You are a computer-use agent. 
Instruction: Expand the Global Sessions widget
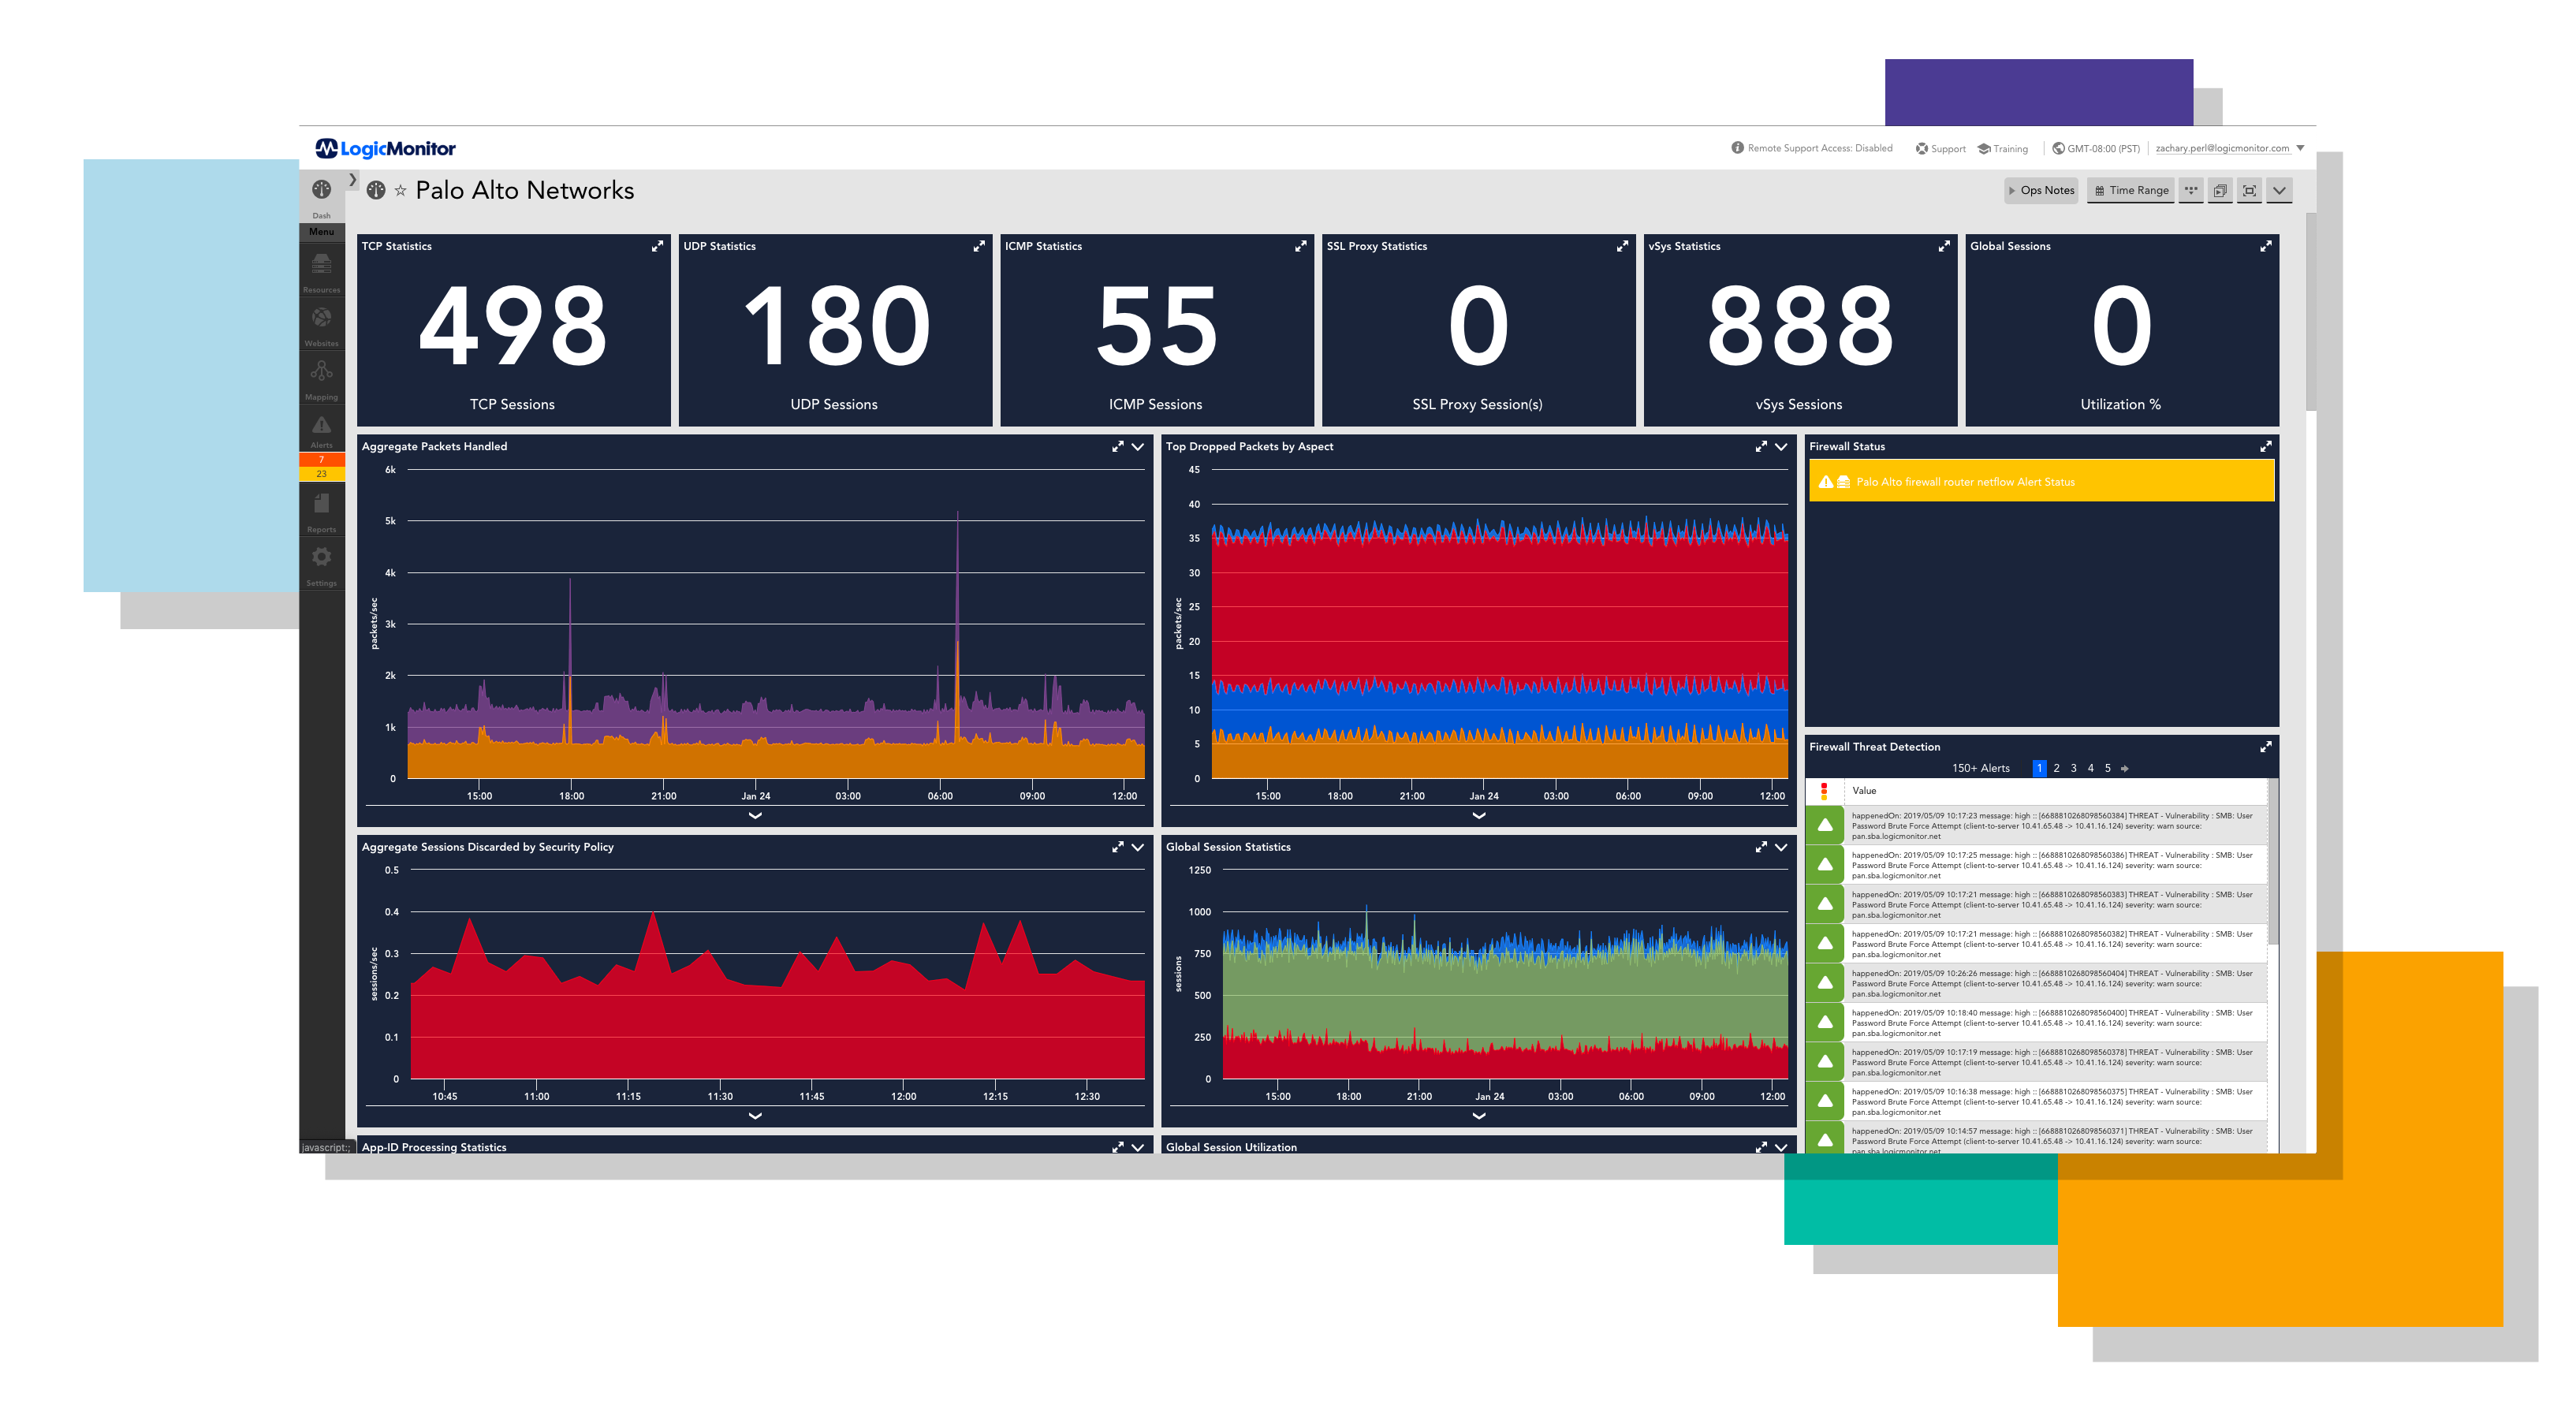click(2266, 246)
